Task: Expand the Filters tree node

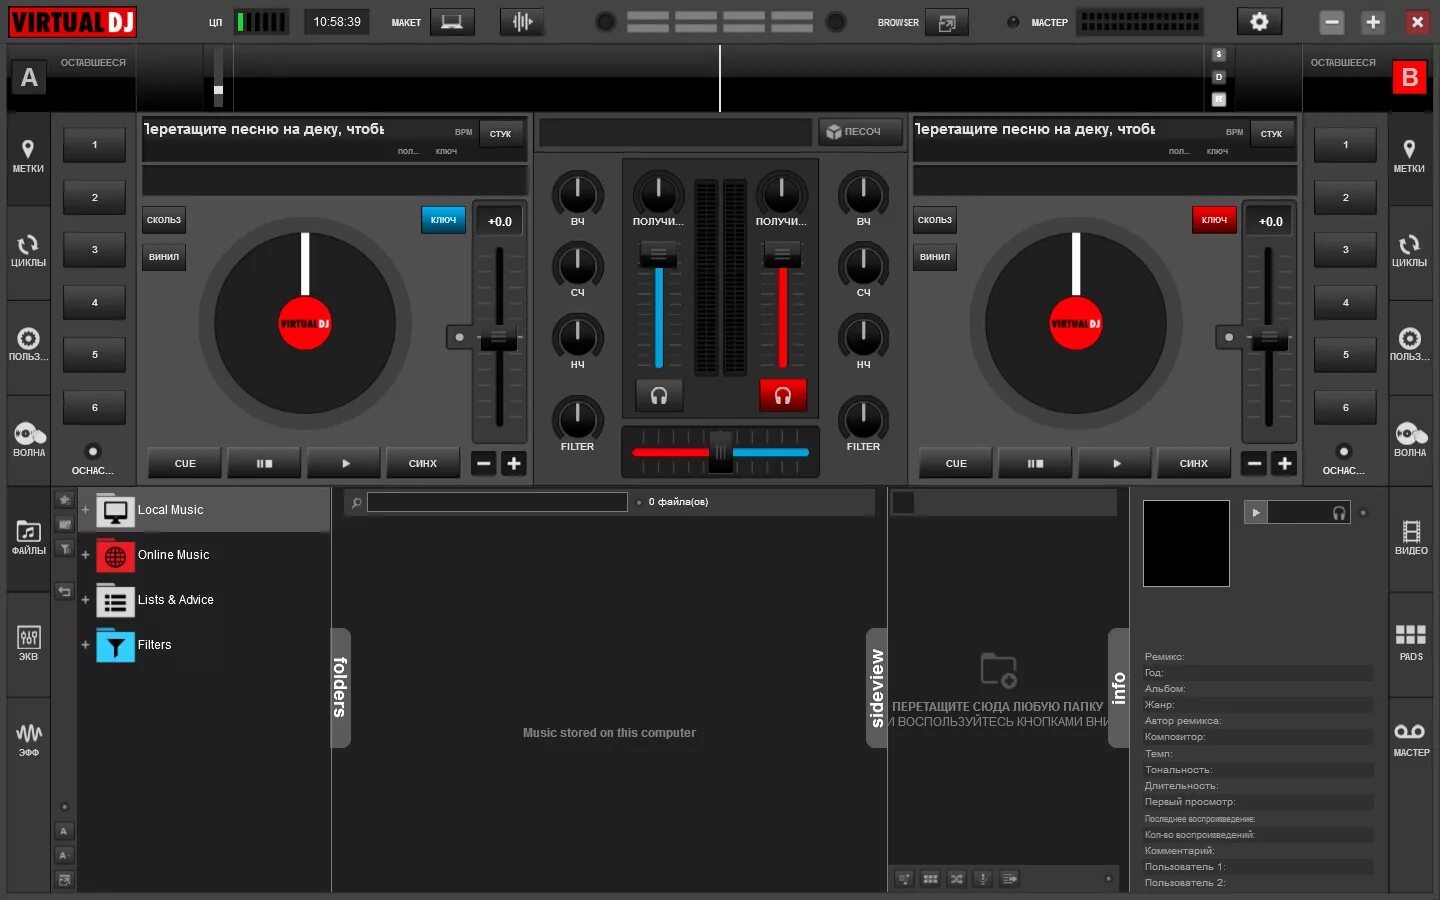Action: [85, 645]
